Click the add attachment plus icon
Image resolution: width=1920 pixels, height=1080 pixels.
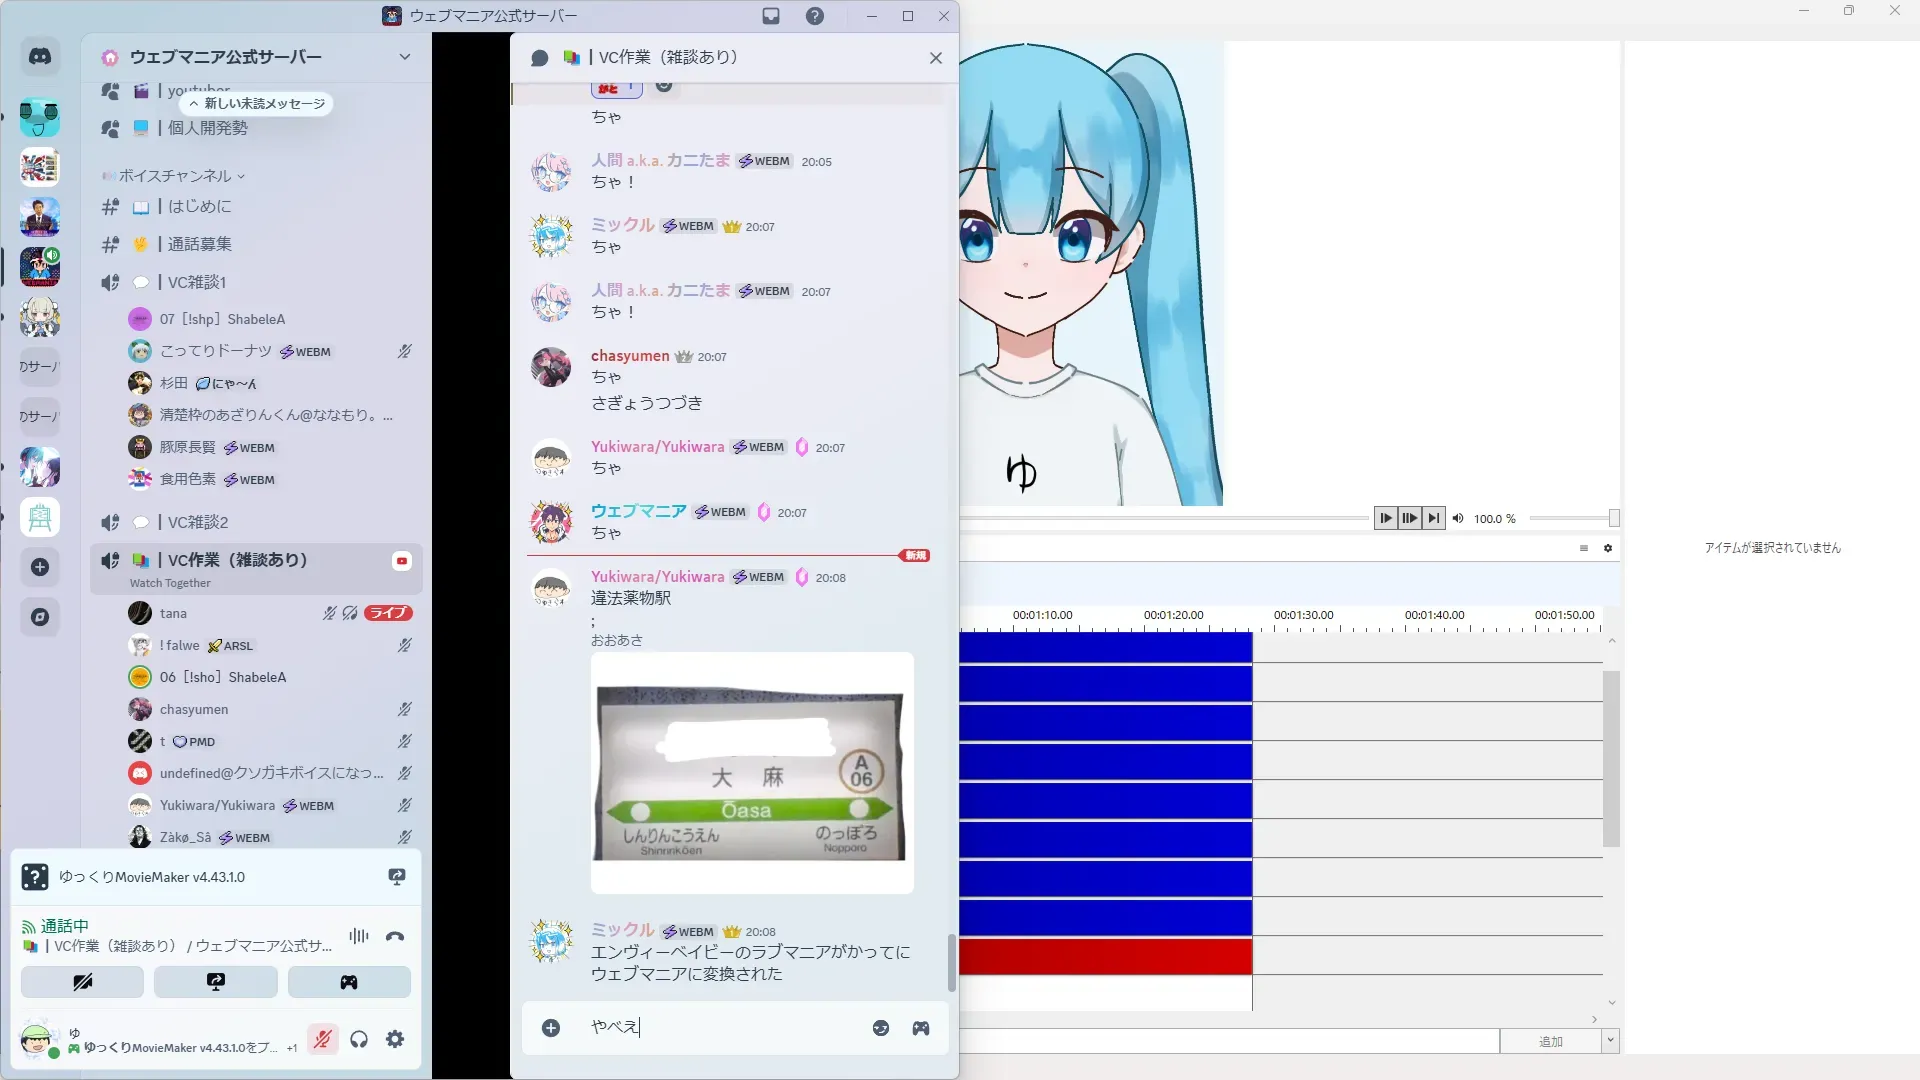551,1028
